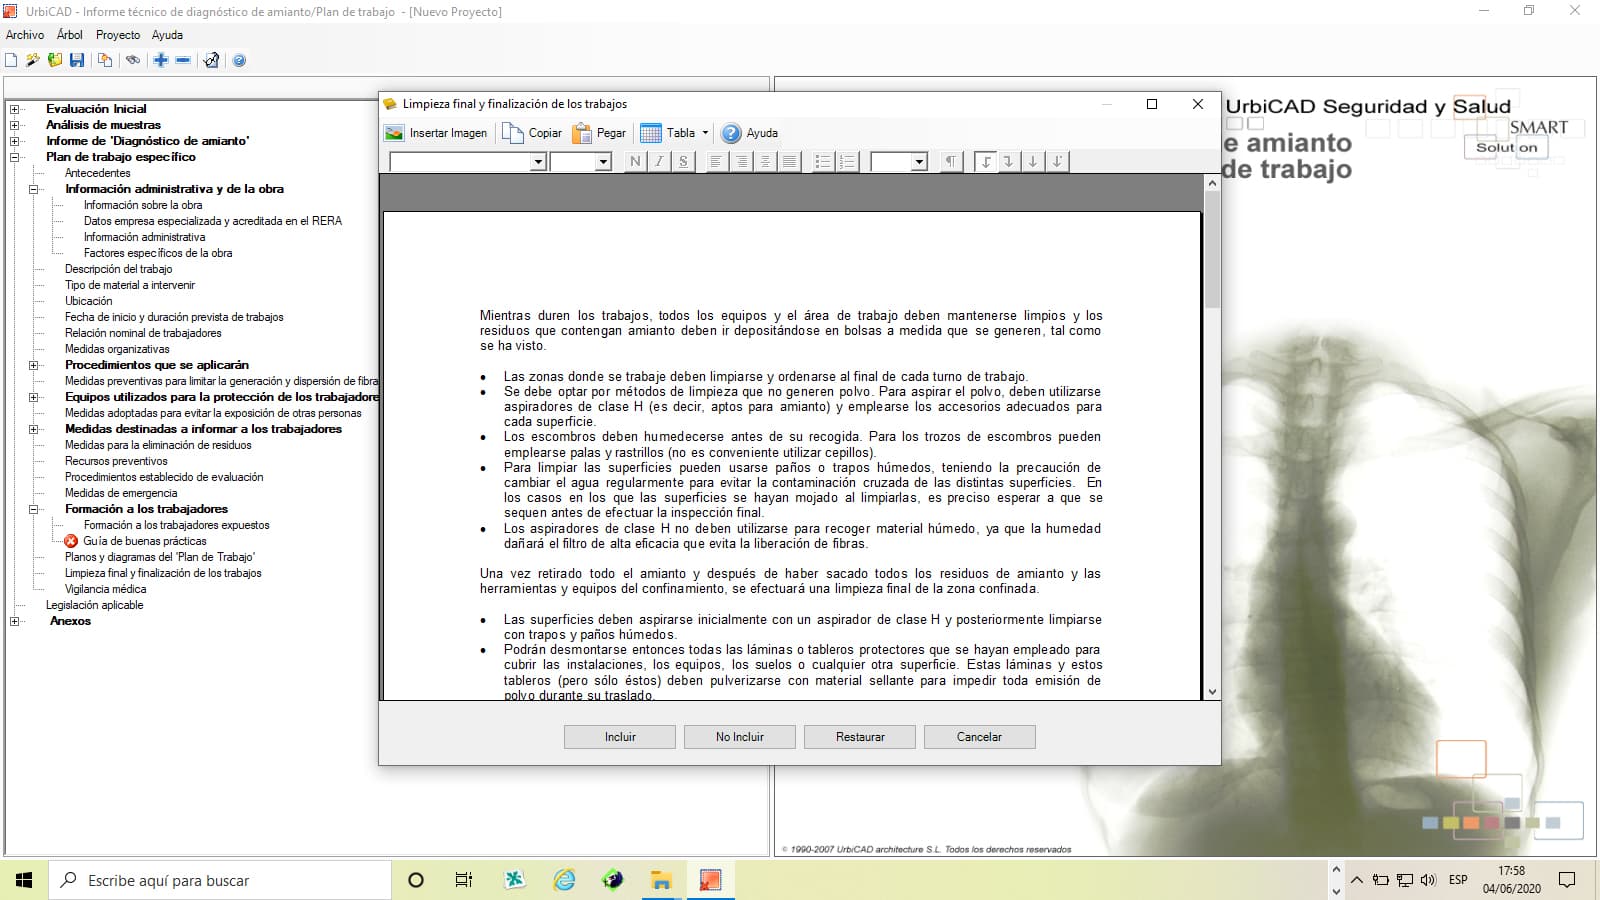The width and height of the screenshot is (1600, 900).
Task: Collapse the Plan de trabajo específico node
Action: (15, 157)
